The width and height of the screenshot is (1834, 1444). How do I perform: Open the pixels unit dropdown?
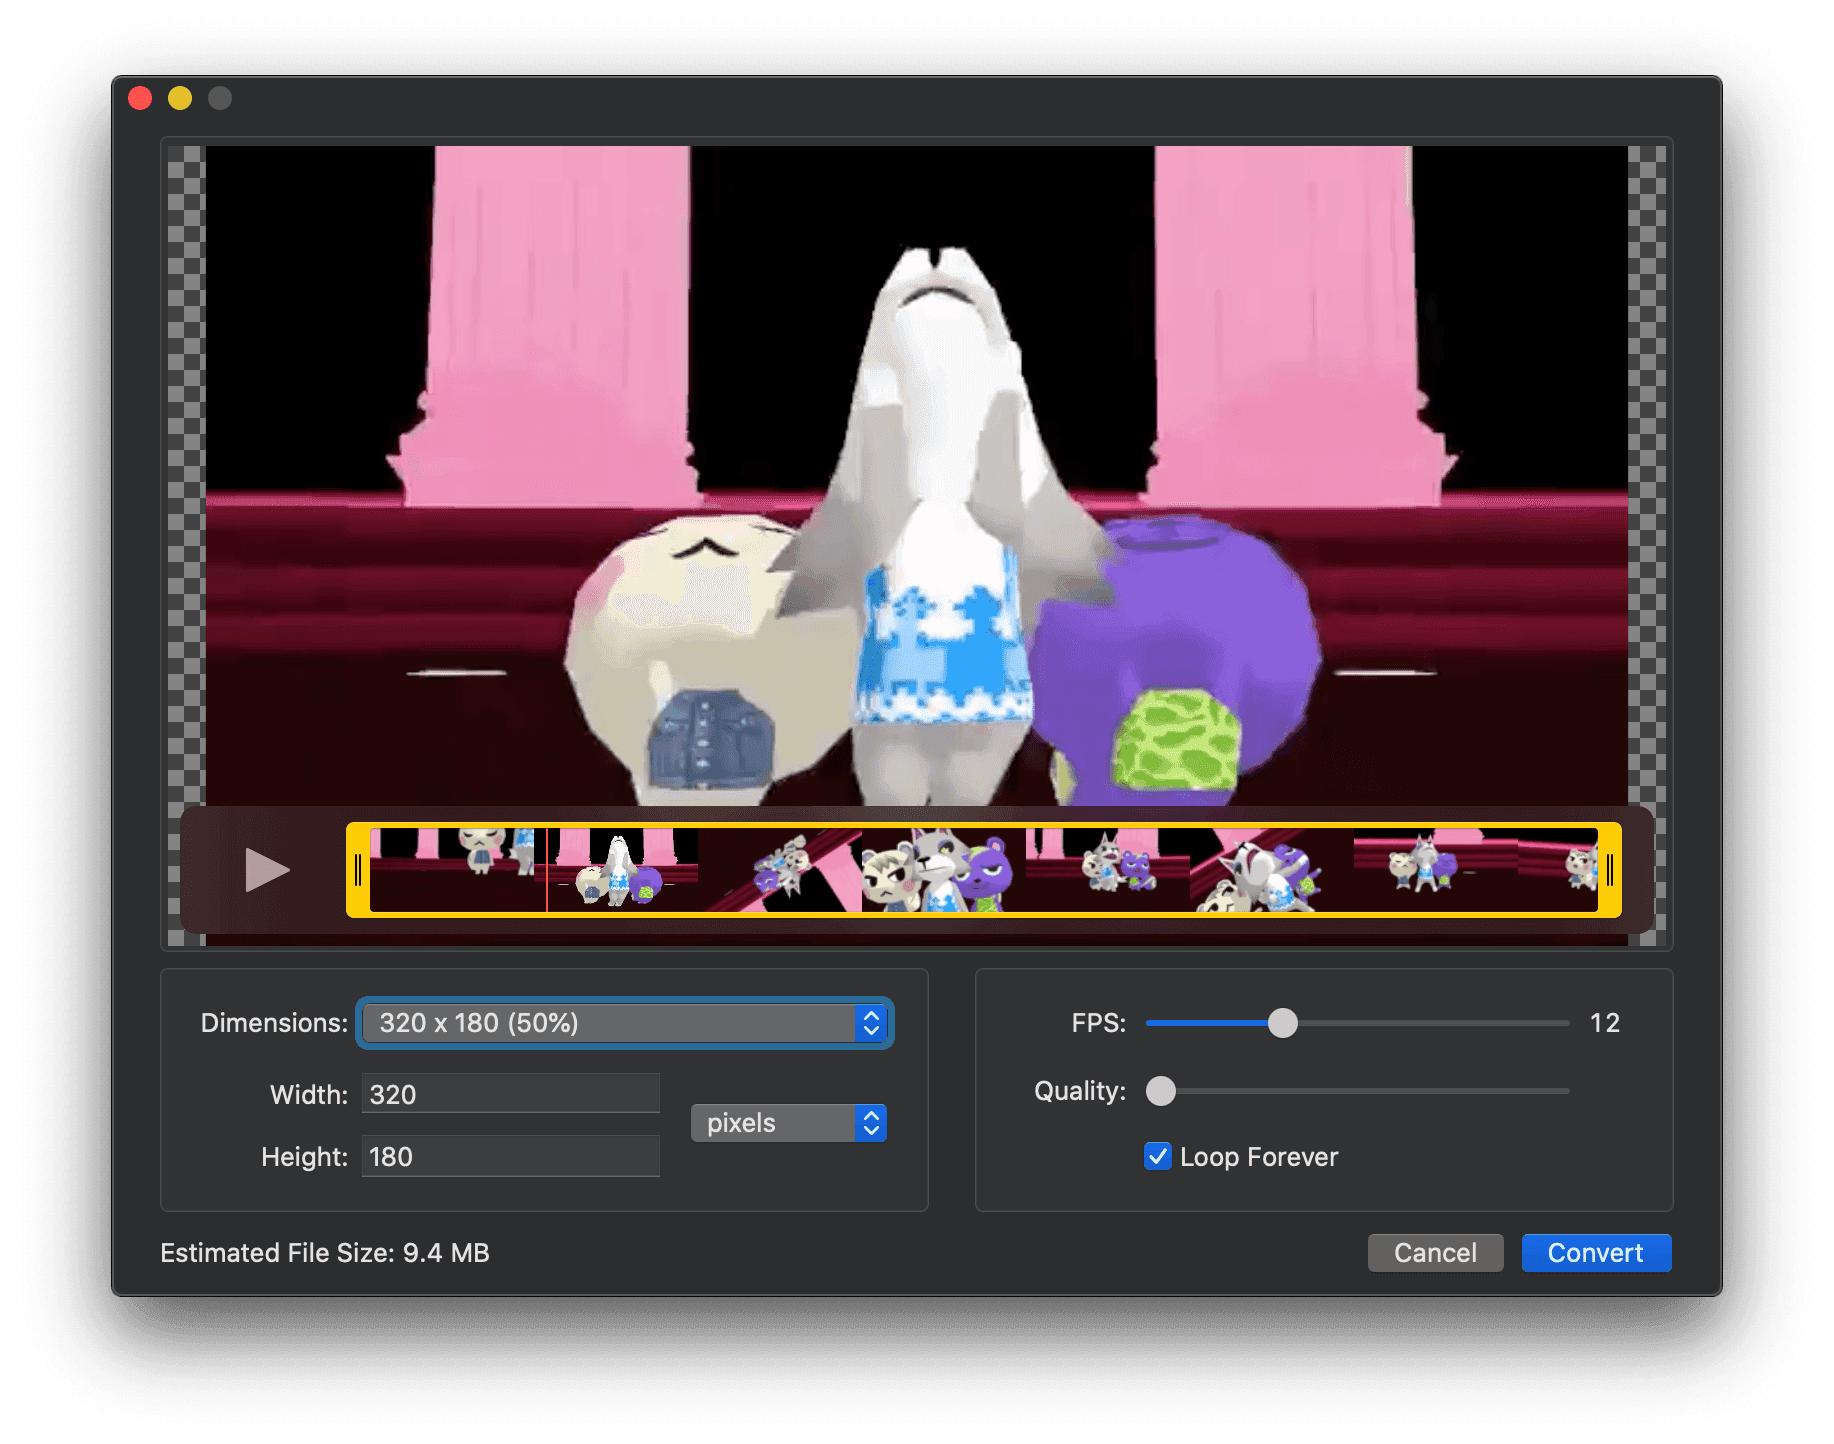[788, 1123]
